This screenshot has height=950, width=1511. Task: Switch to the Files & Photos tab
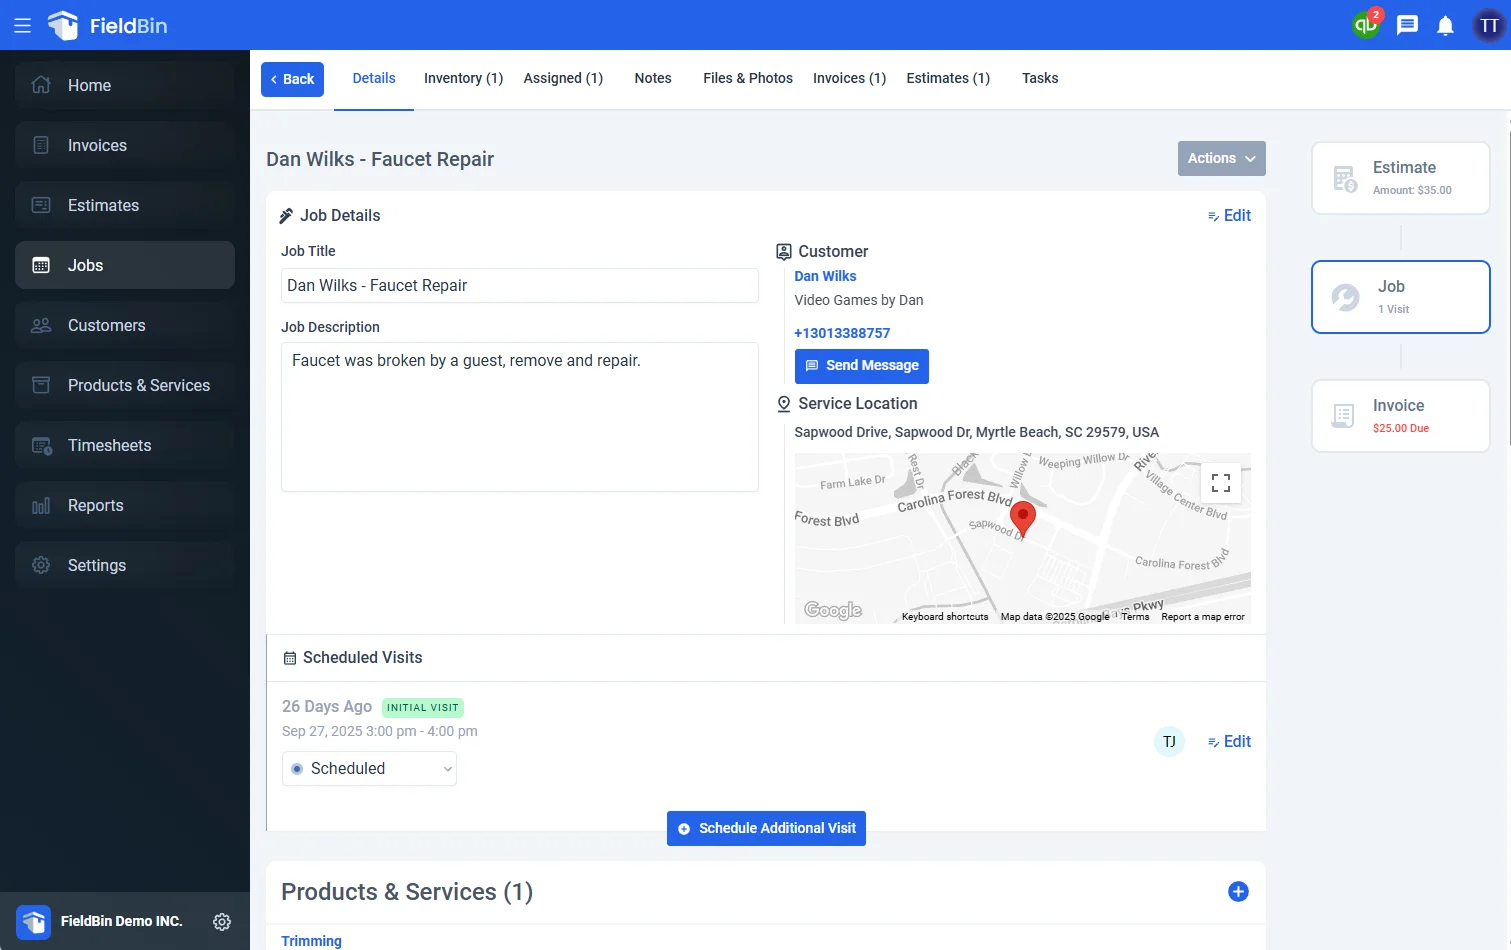click(x=748, y=78)
